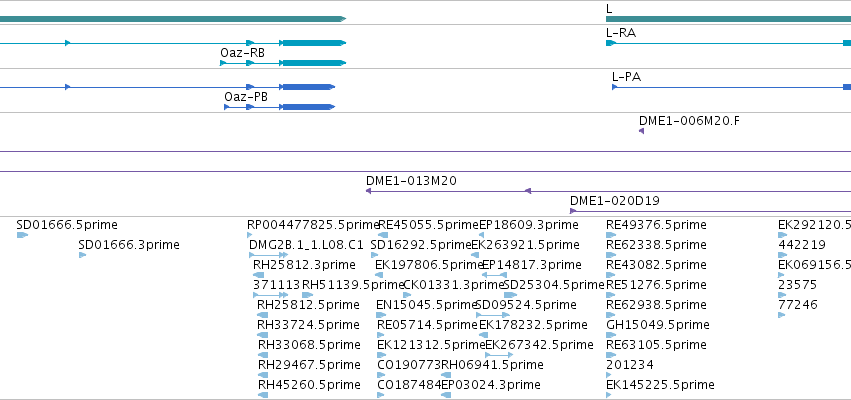Click the SD16292.5prime EST label

coord(421,245)
